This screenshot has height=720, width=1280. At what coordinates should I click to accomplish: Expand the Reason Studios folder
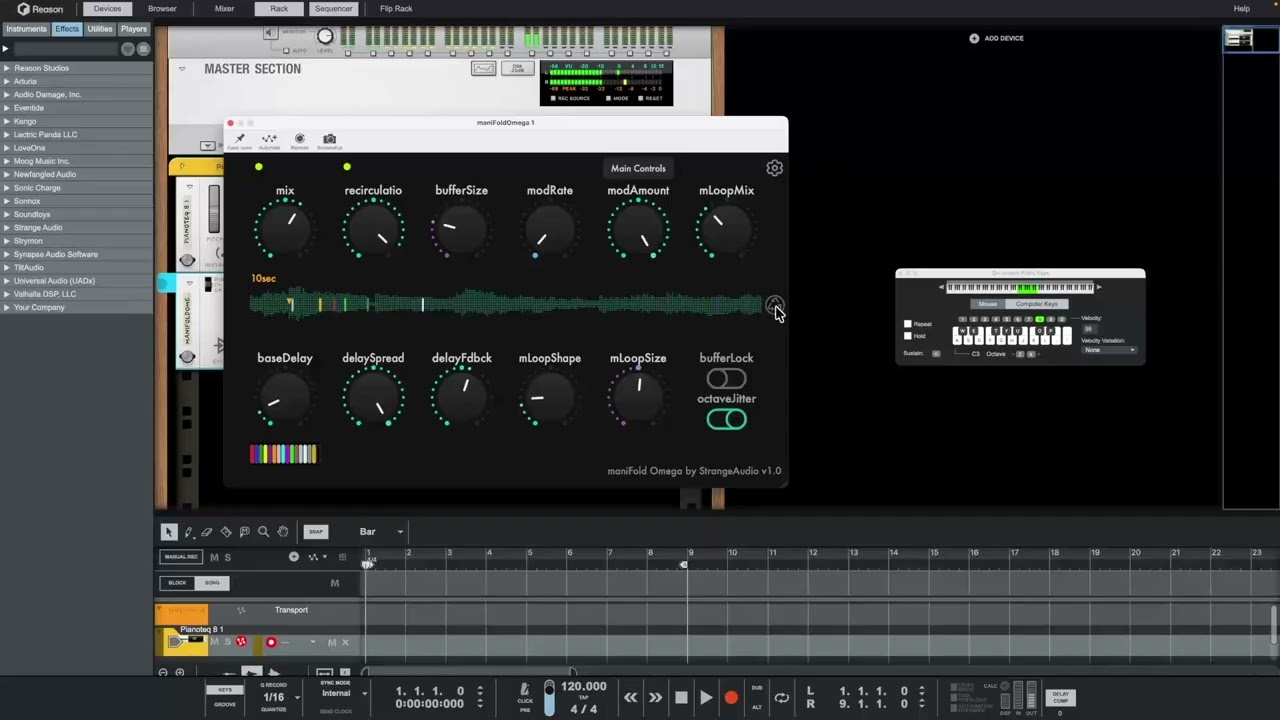tap(6, 68)
